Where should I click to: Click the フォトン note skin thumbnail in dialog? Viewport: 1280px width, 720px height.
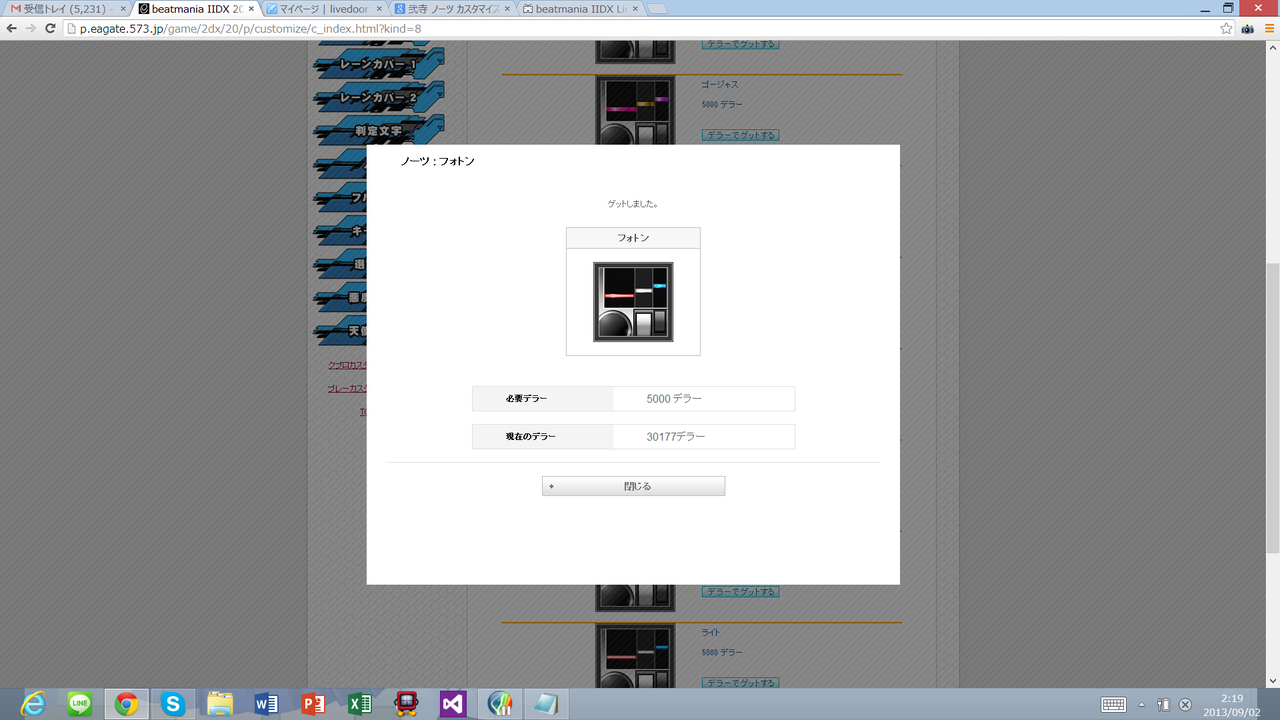[x=633, y=302]
